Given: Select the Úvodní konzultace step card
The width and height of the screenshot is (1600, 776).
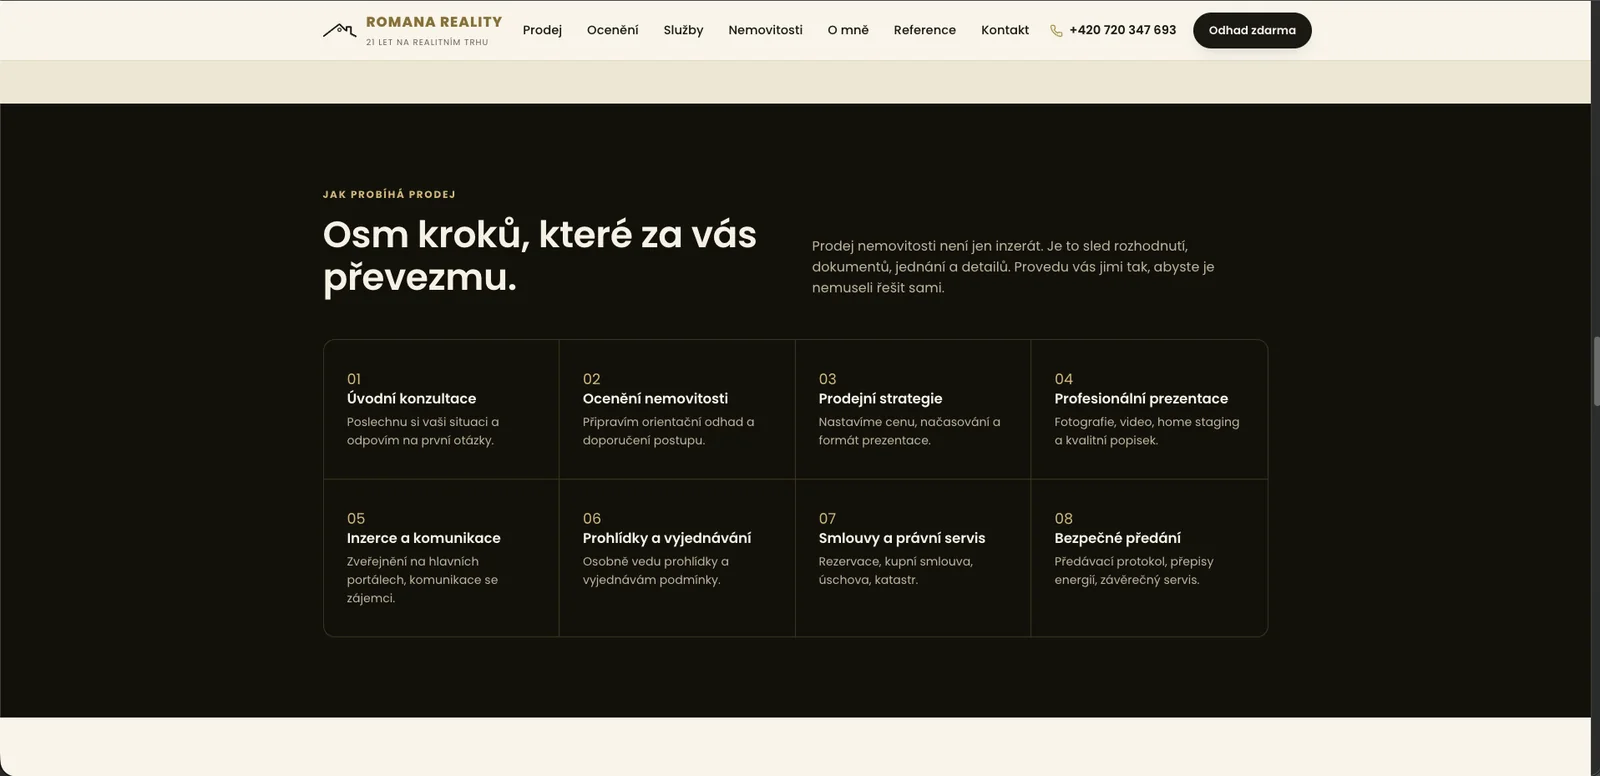Looking at the screenshot, I should coord(441,409).
